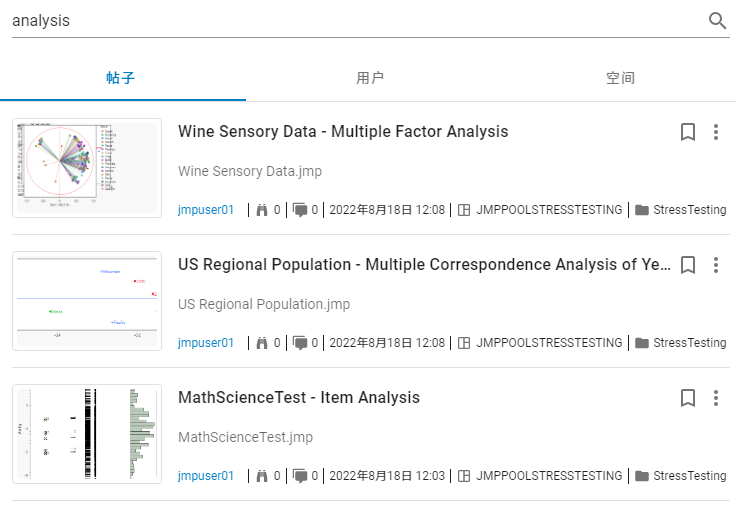The height and width of the screenshot is (510, 736).
Task: Bookmark the US Regional Population post
Action: pyautogui.click(x=688, y=265)
